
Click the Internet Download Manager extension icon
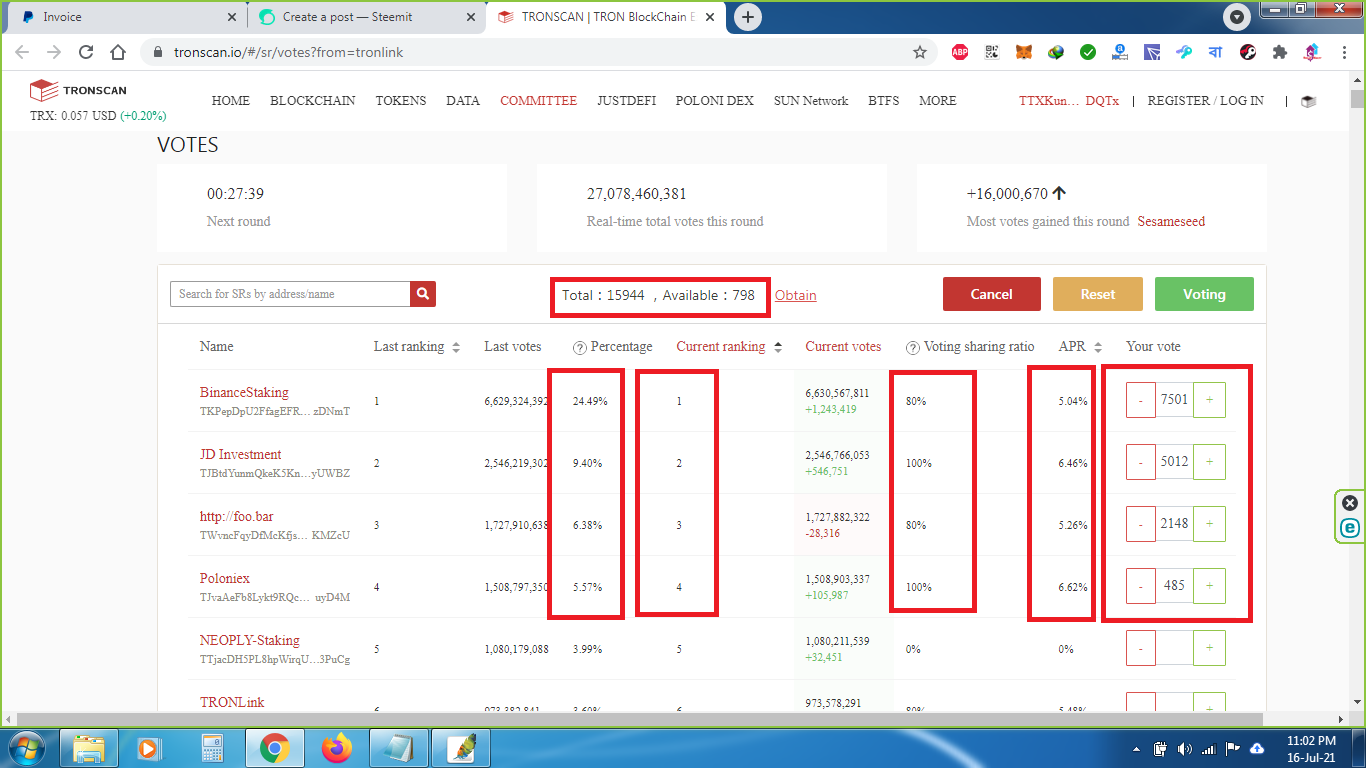pyautogui.click(x=1056, y=52)
